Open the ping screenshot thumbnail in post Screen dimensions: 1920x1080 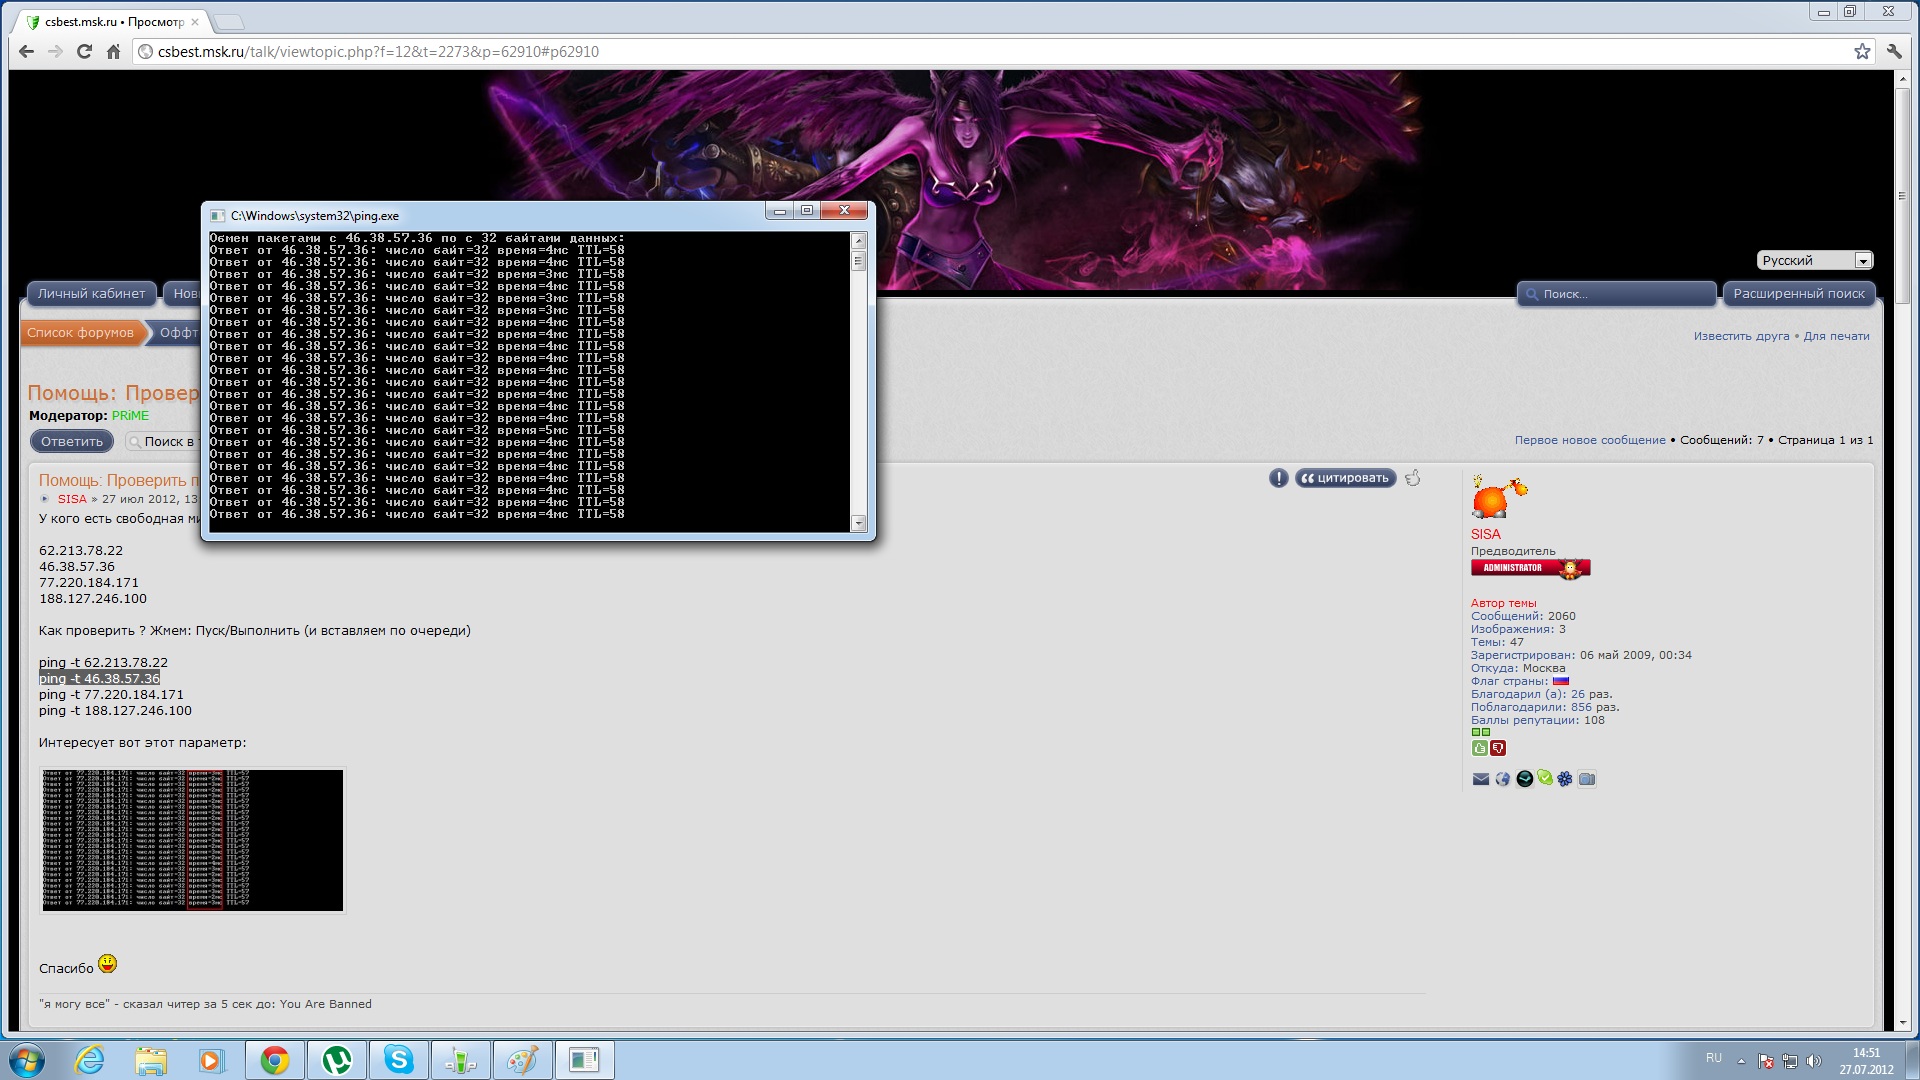[x=192, y=839]
